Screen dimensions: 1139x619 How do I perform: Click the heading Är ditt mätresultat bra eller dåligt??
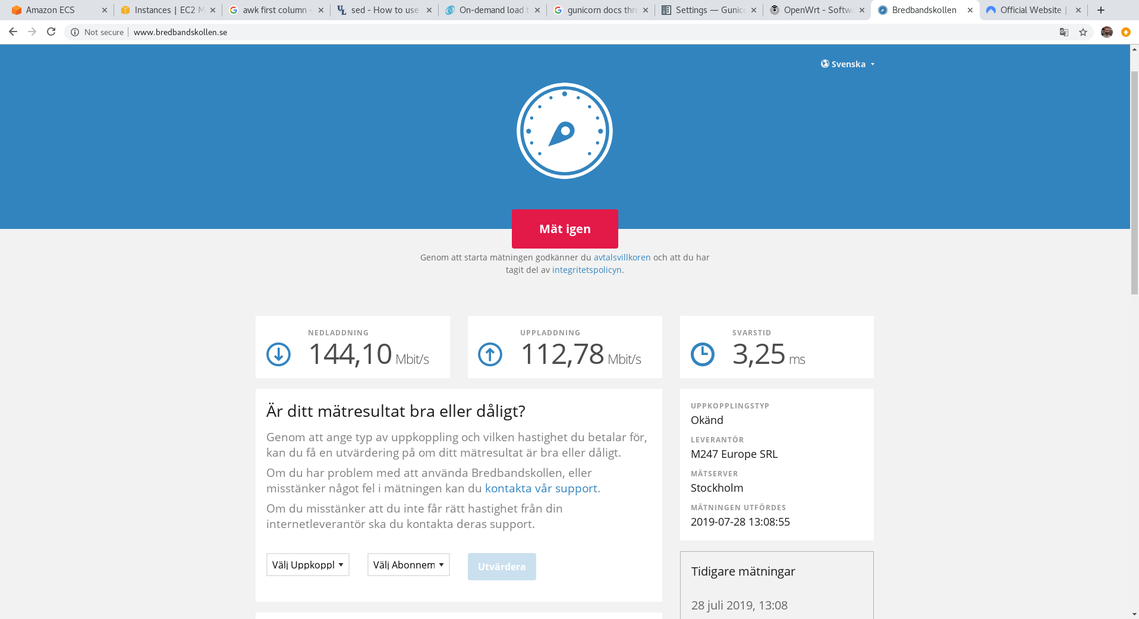396,411
